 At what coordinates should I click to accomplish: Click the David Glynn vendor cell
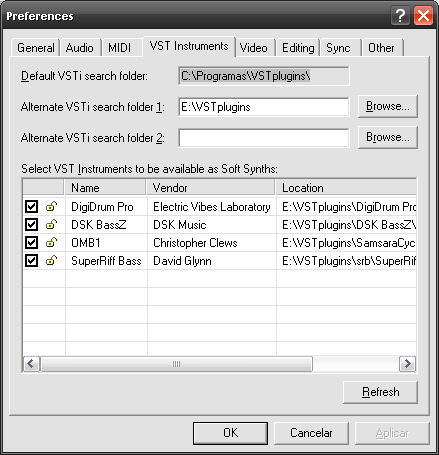pos(212,261)
